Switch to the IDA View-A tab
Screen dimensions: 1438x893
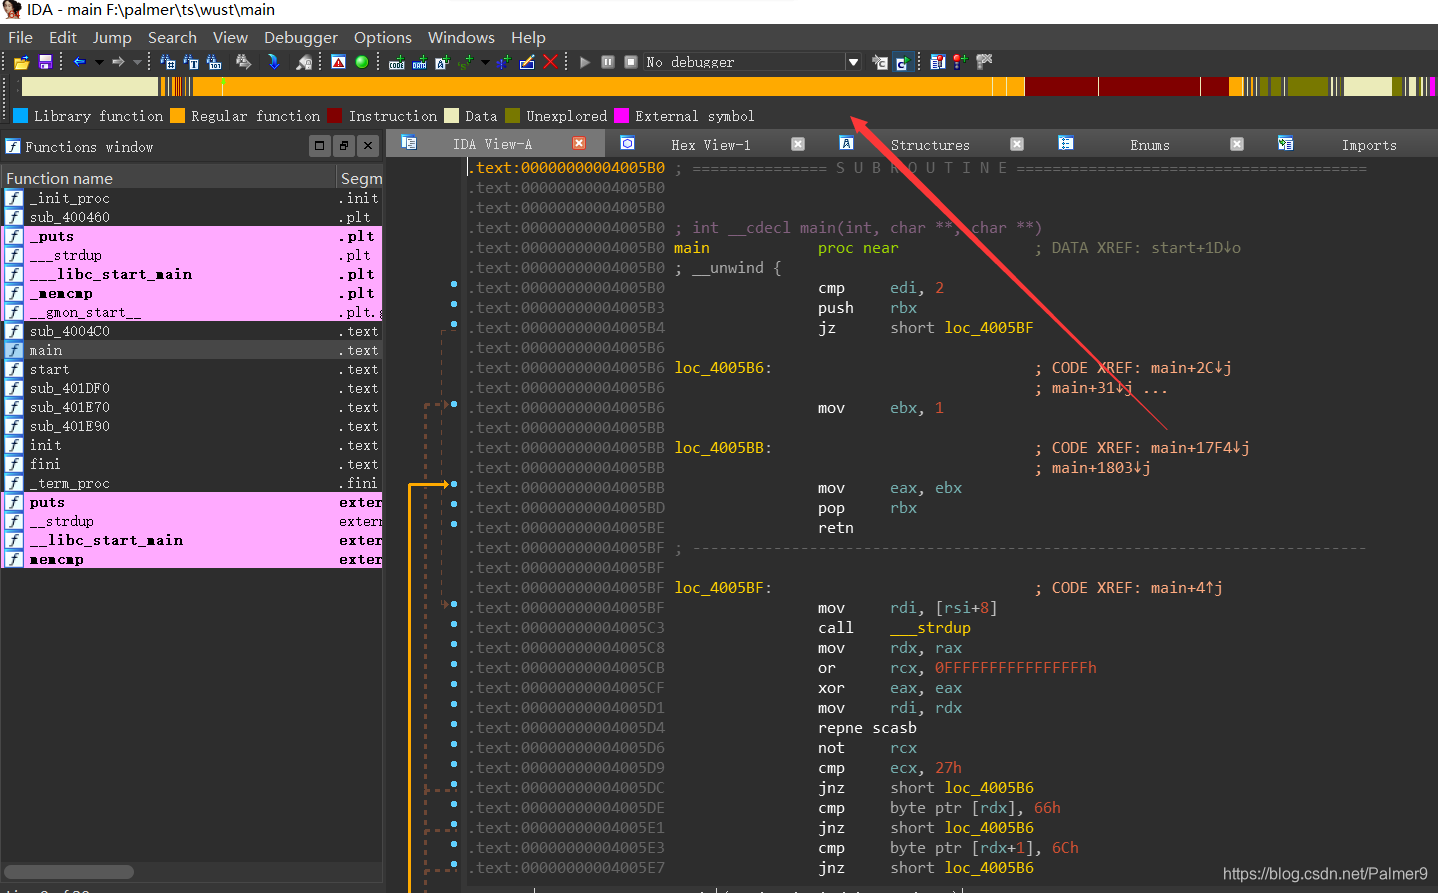coord(492,145)
